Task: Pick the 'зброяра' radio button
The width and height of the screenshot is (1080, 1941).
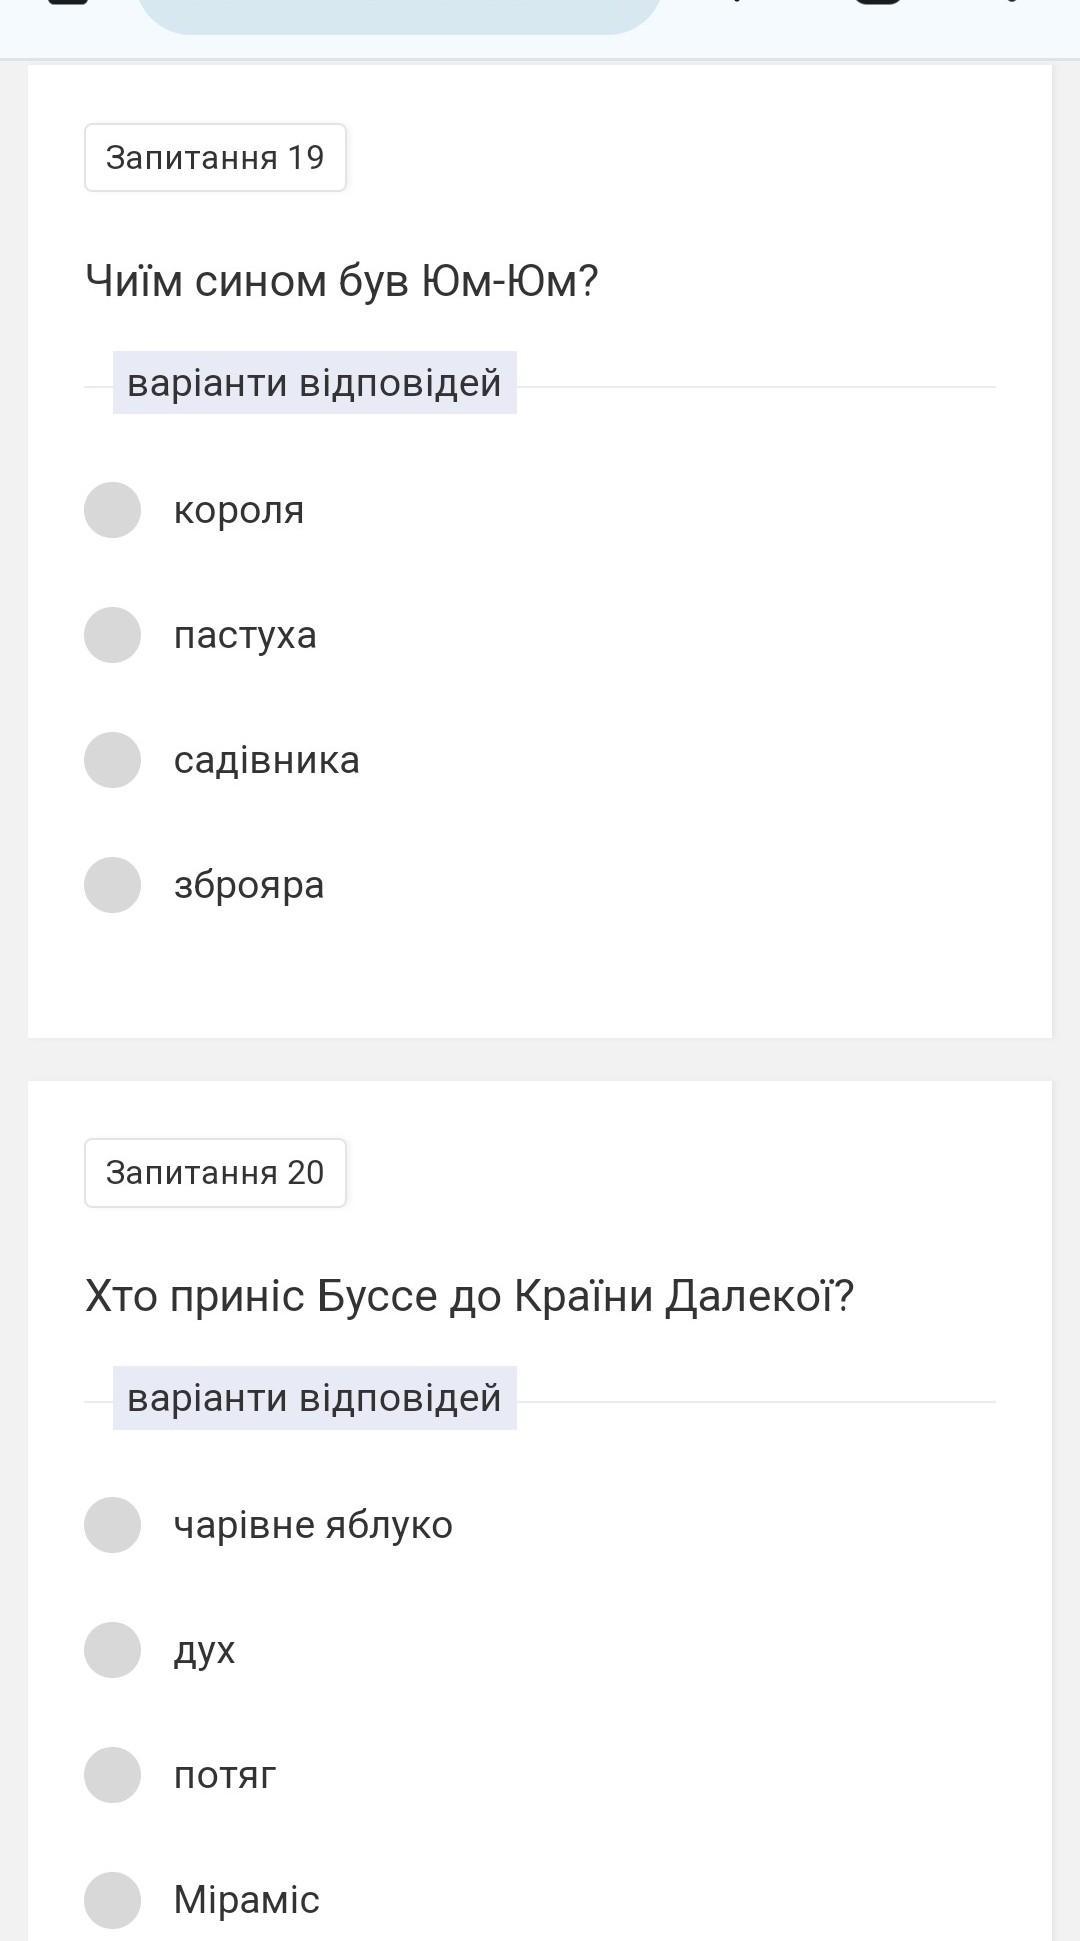Action: pos(112,885)
